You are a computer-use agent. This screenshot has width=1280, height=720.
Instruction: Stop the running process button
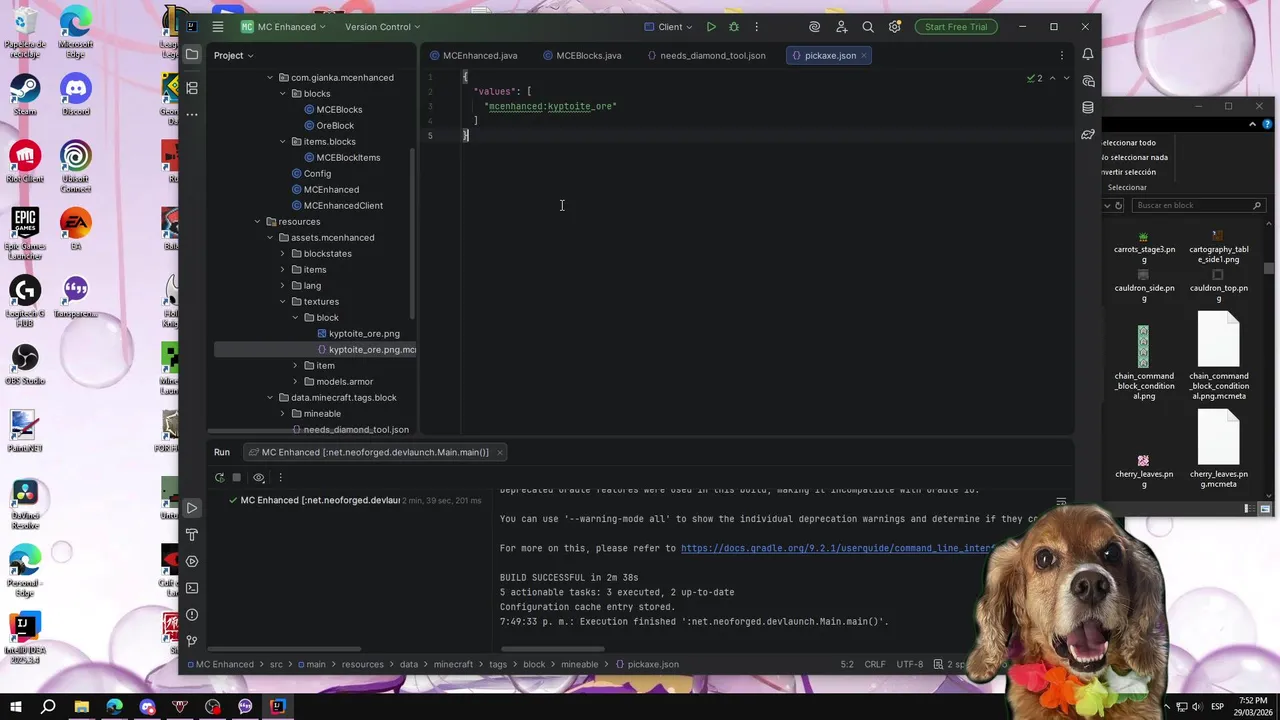pyautogui.click(x=237, y=478)
